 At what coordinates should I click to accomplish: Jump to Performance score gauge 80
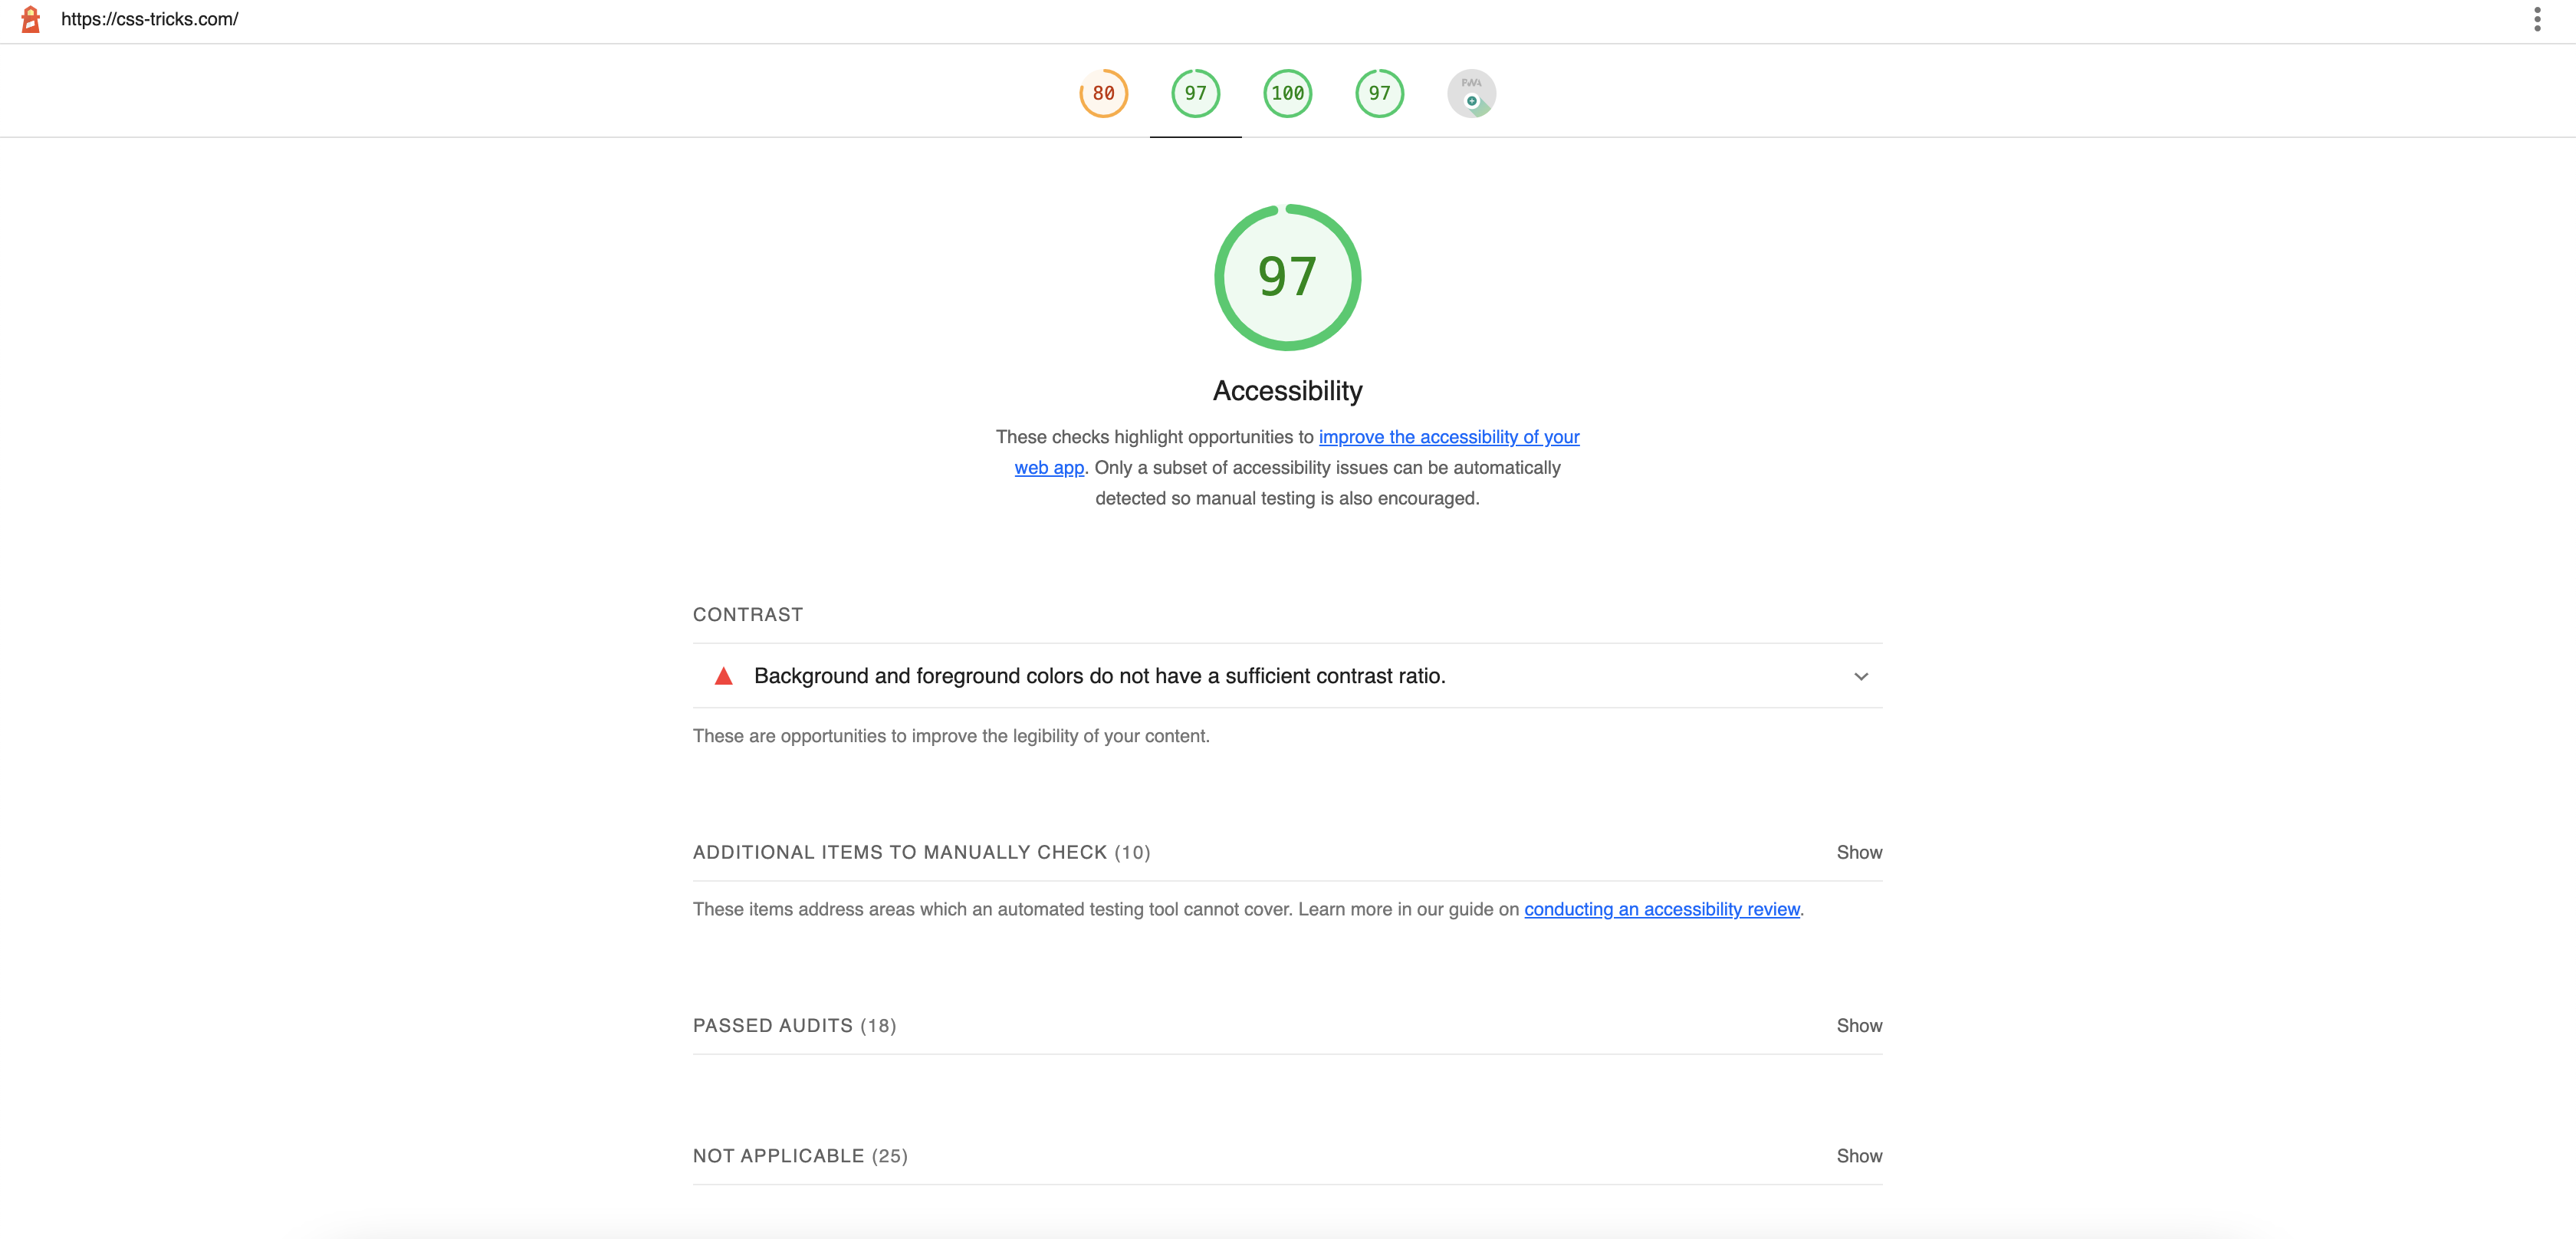click(1103, 93)
